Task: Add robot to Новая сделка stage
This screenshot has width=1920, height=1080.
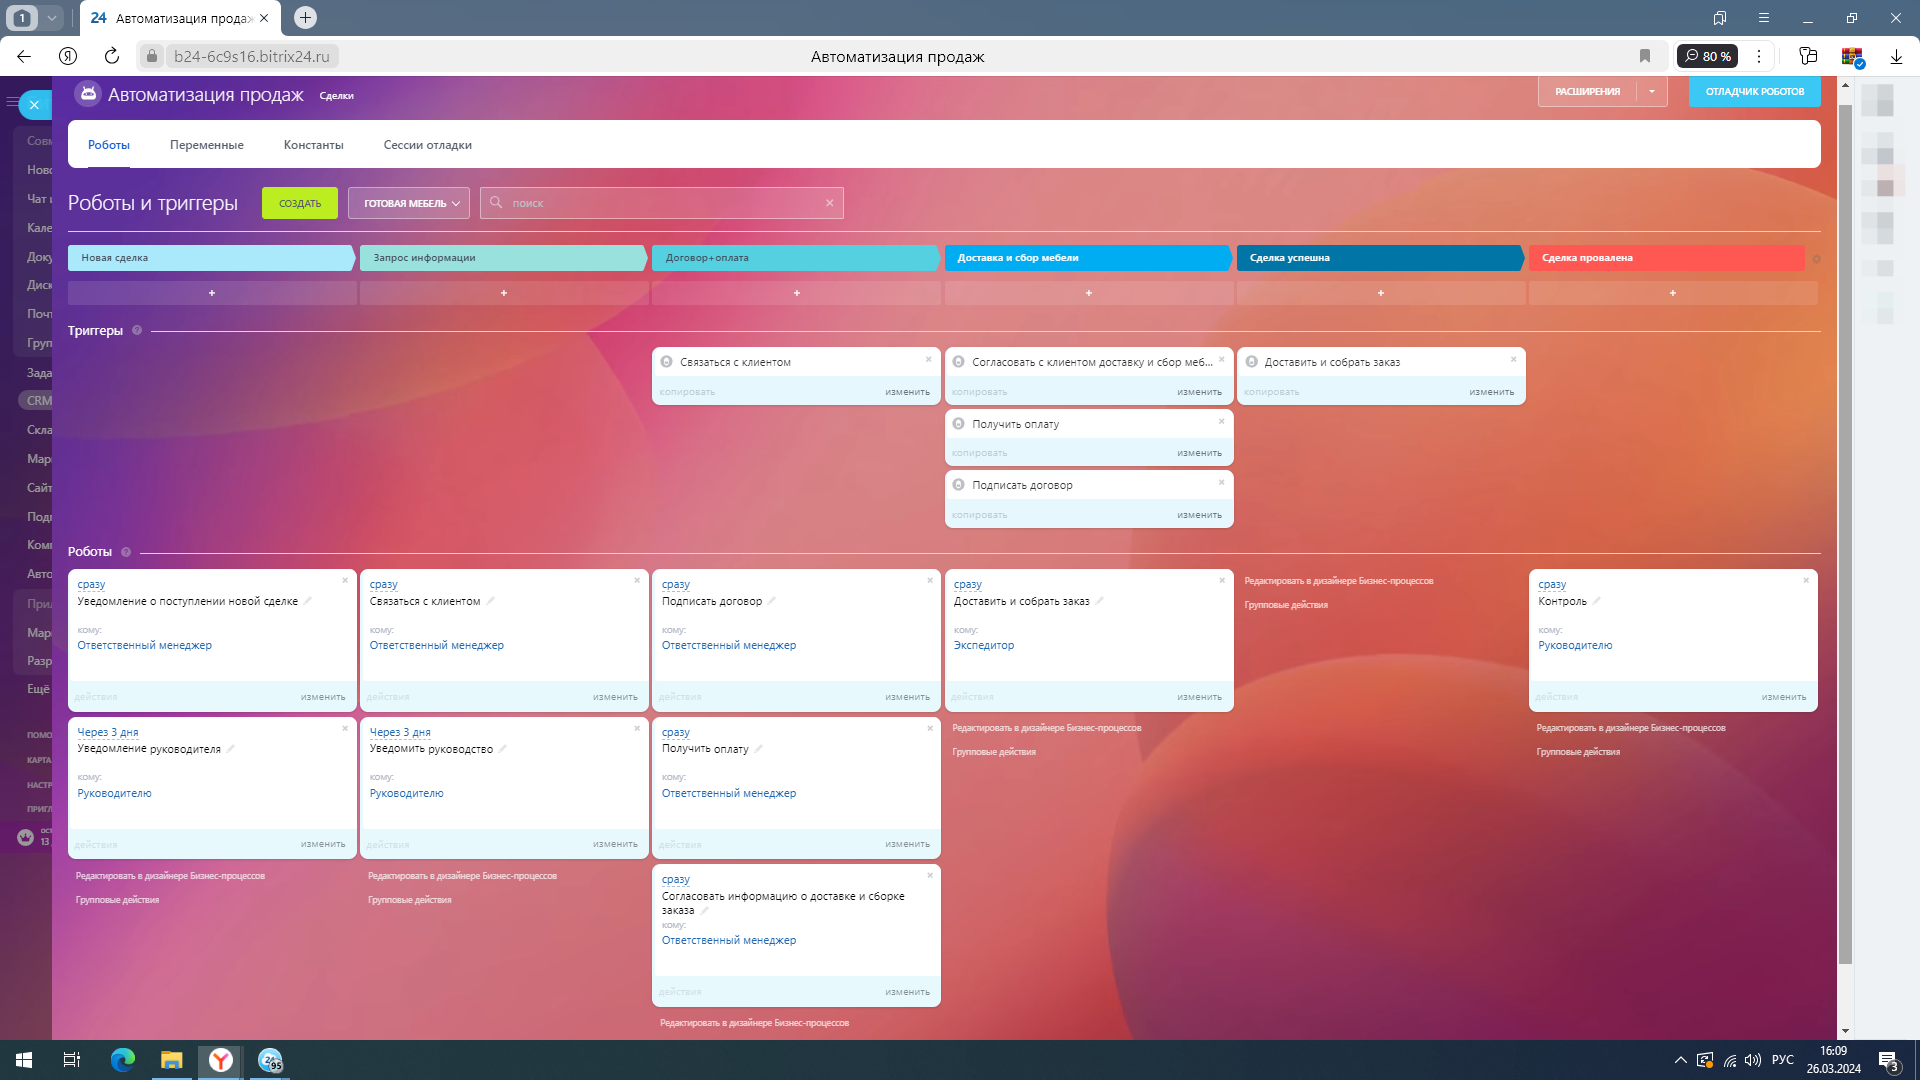Action: click(x=212, y=293)
